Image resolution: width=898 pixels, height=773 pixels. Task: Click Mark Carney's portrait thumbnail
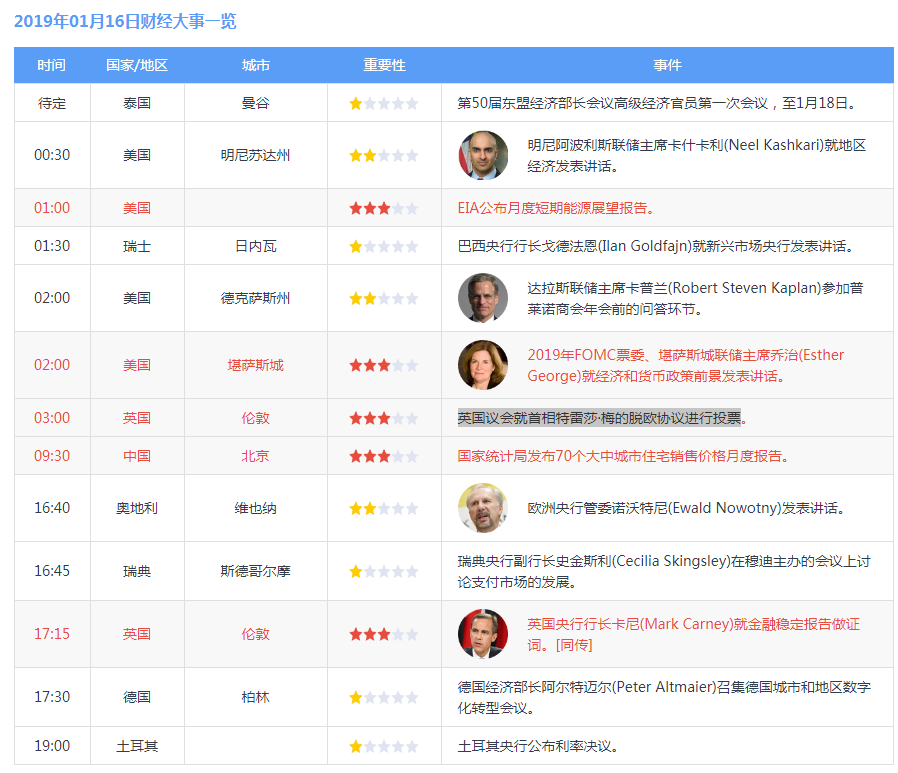483,634
